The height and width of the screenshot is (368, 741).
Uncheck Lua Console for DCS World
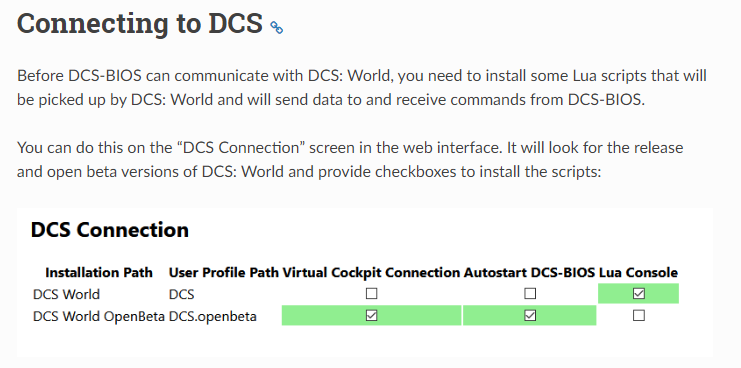click(638, 294)
